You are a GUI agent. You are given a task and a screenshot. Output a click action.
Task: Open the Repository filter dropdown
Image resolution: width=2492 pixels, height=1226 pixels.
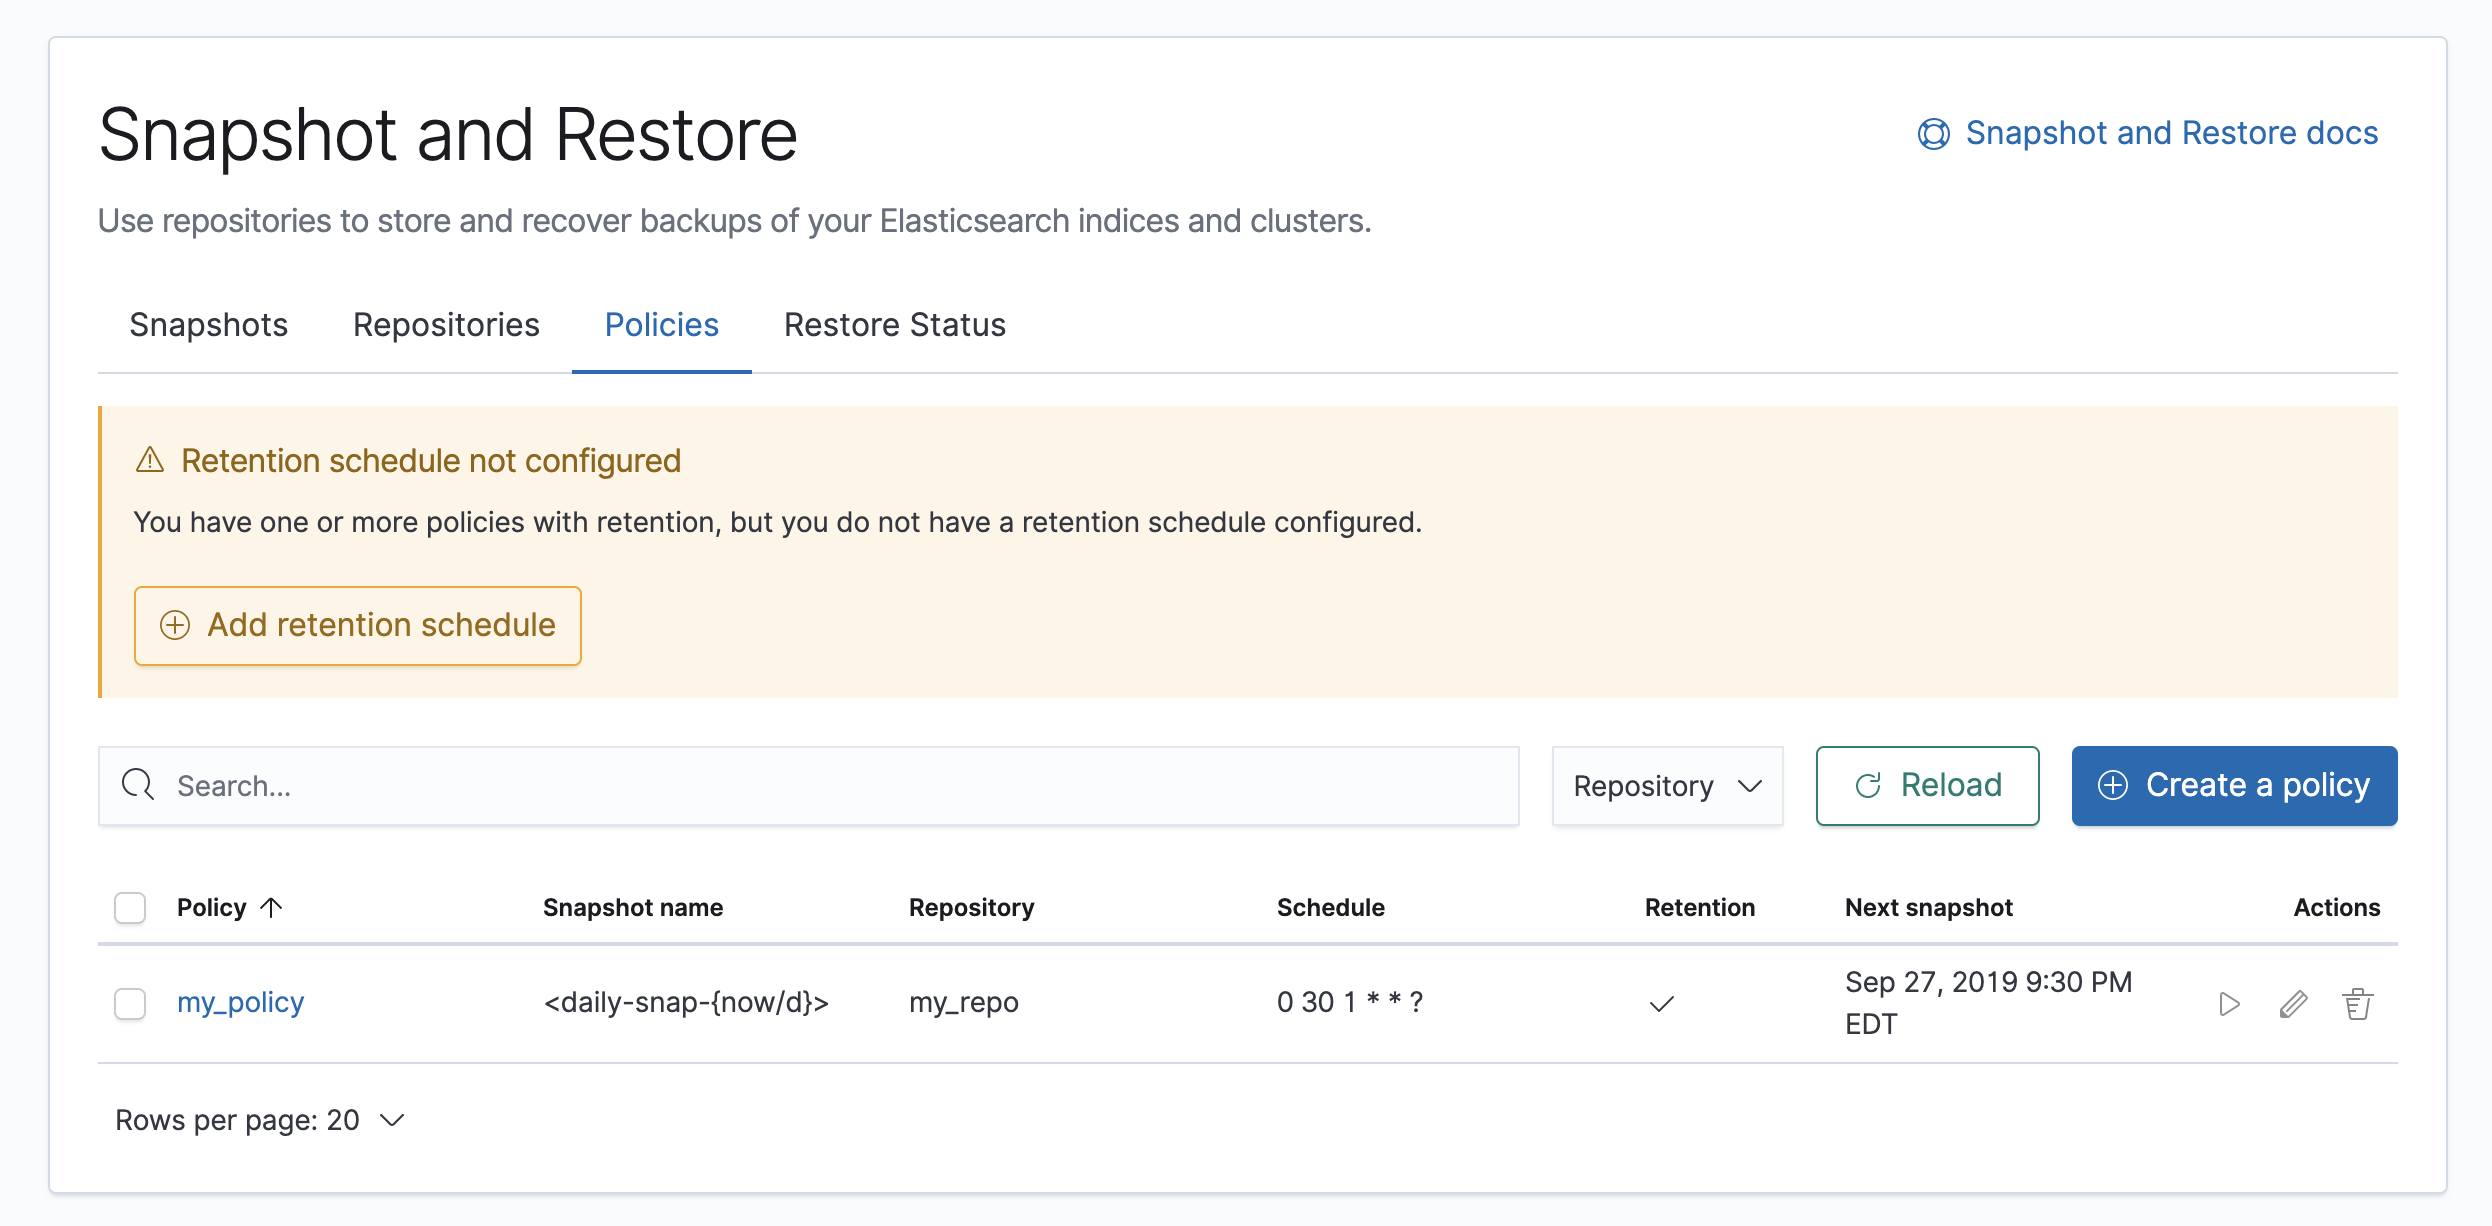[1667, 786]
